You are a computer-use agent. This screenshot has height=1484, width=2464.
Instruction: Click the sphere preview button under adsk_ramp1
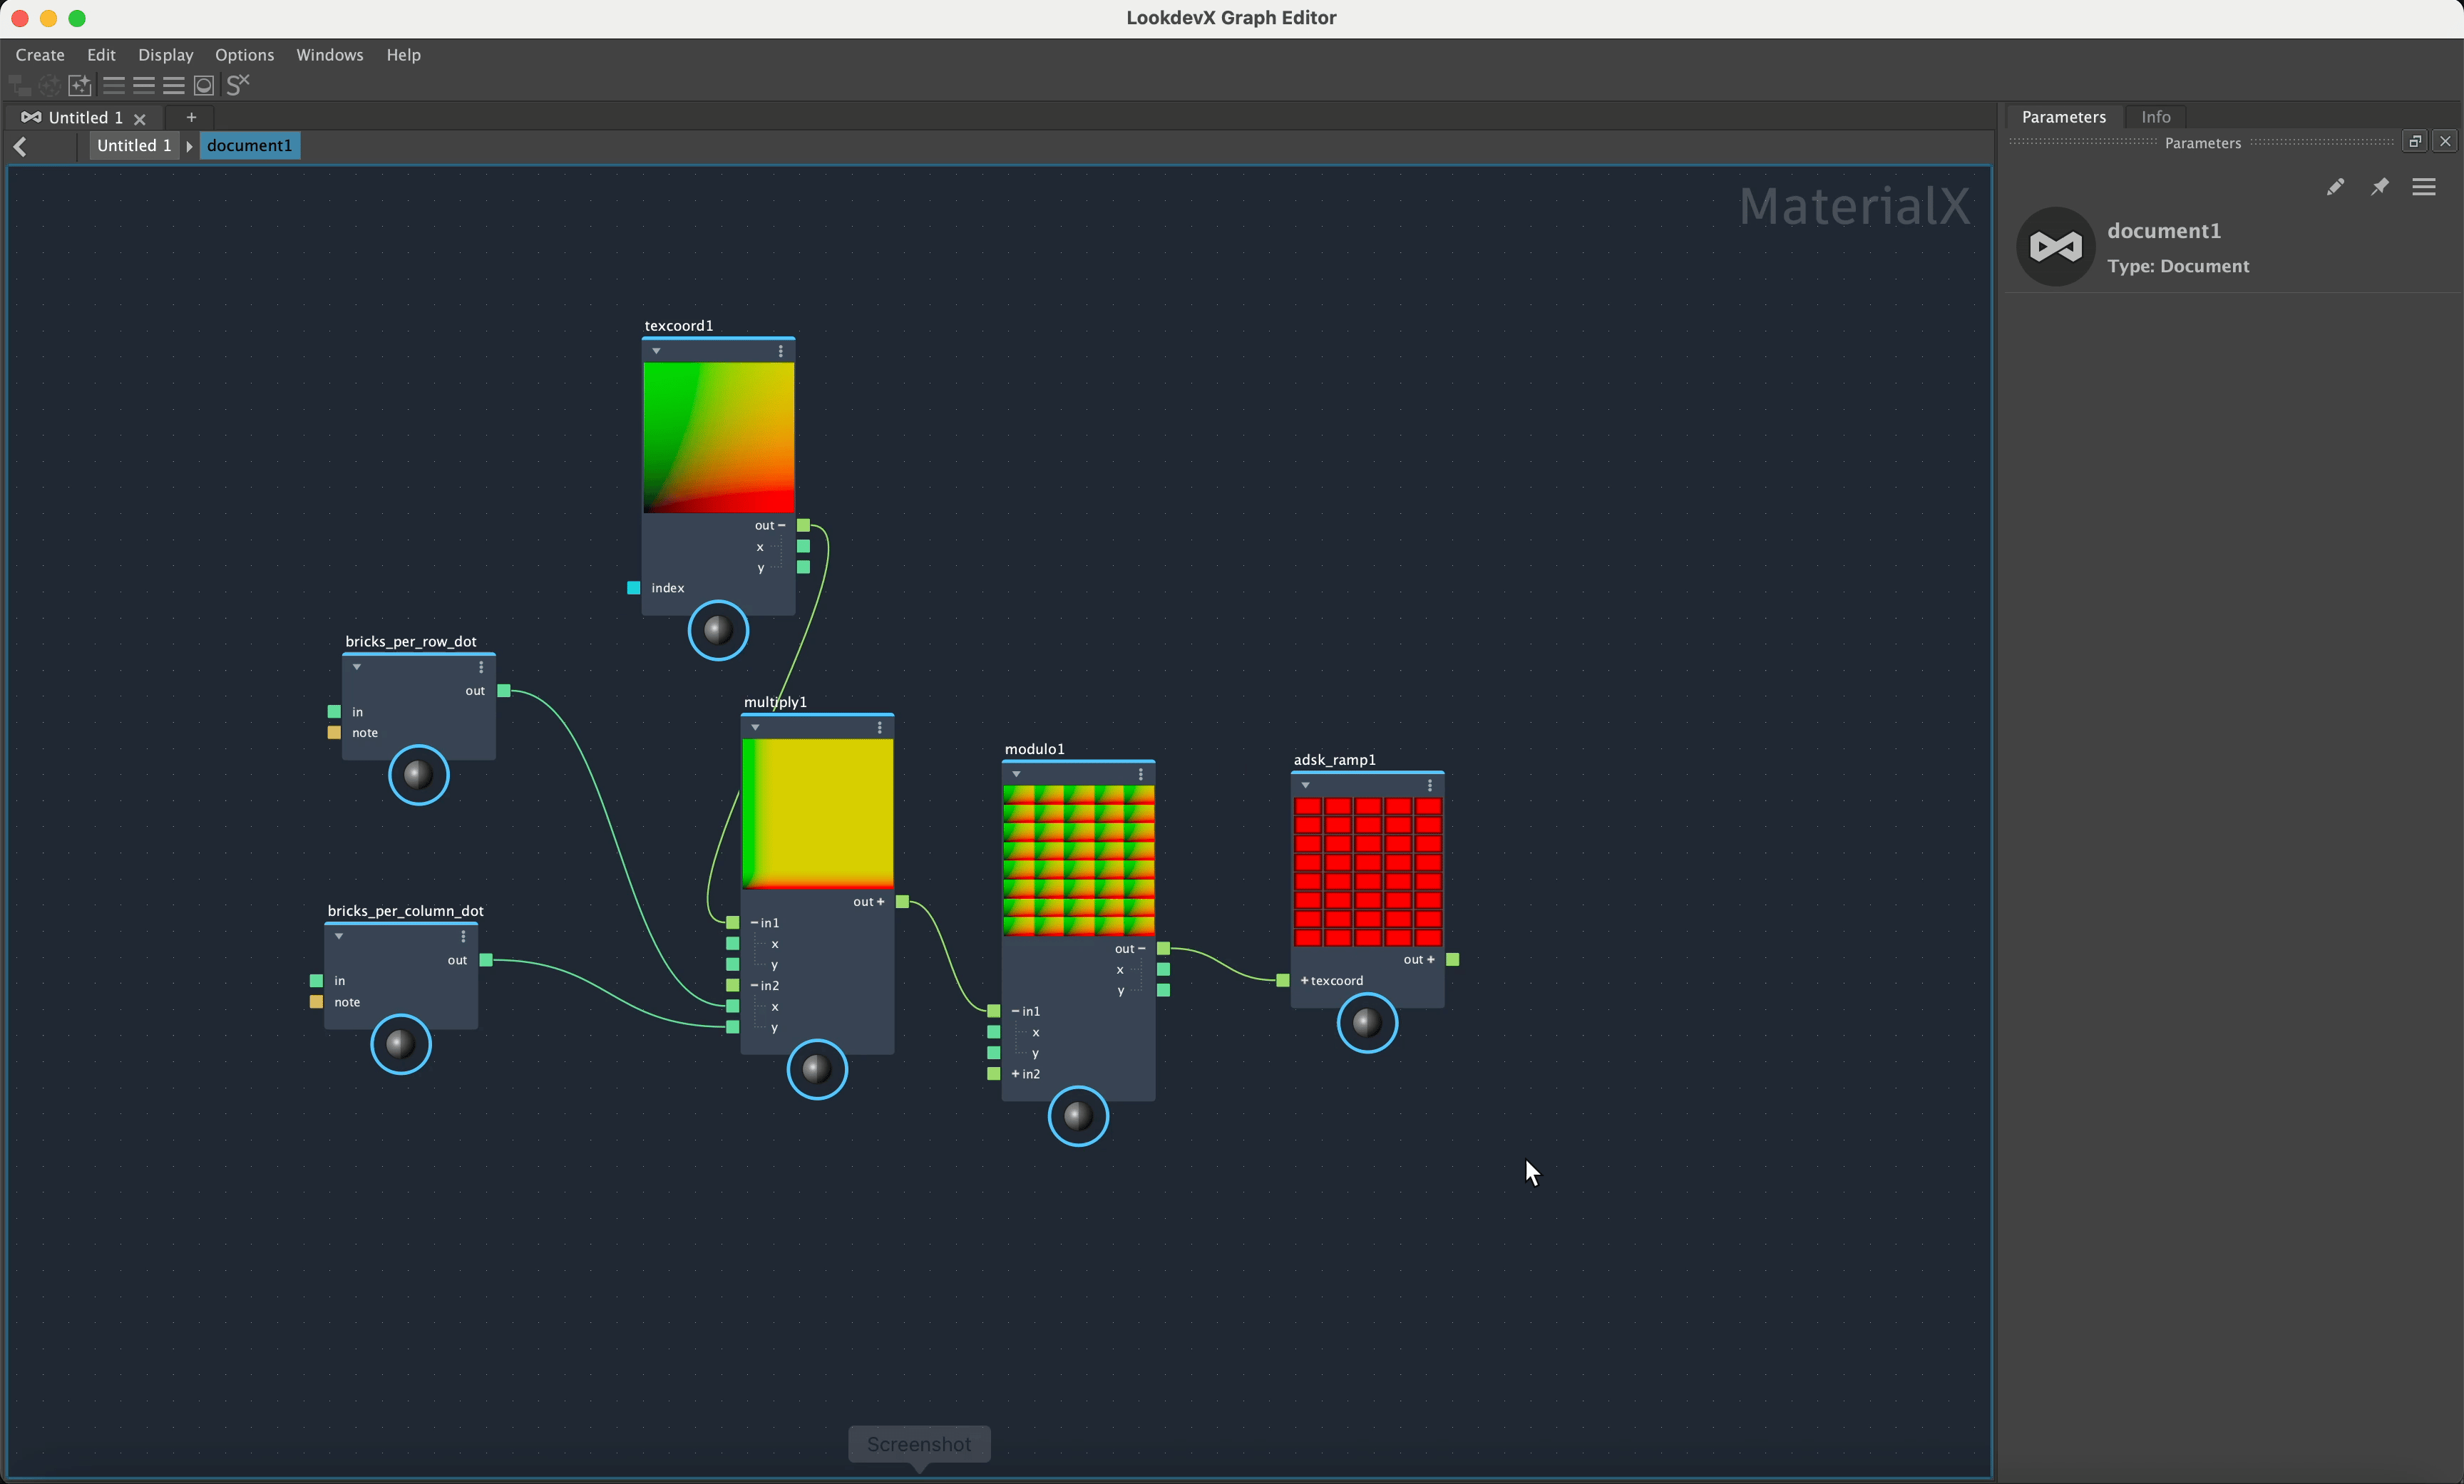(1367, 1023)
